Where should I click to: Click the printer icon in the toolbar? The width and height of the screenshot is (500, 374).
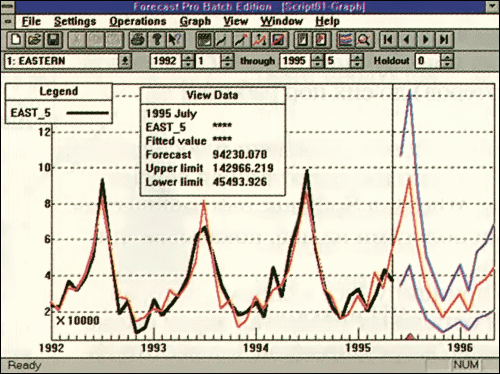pos(138,40)
